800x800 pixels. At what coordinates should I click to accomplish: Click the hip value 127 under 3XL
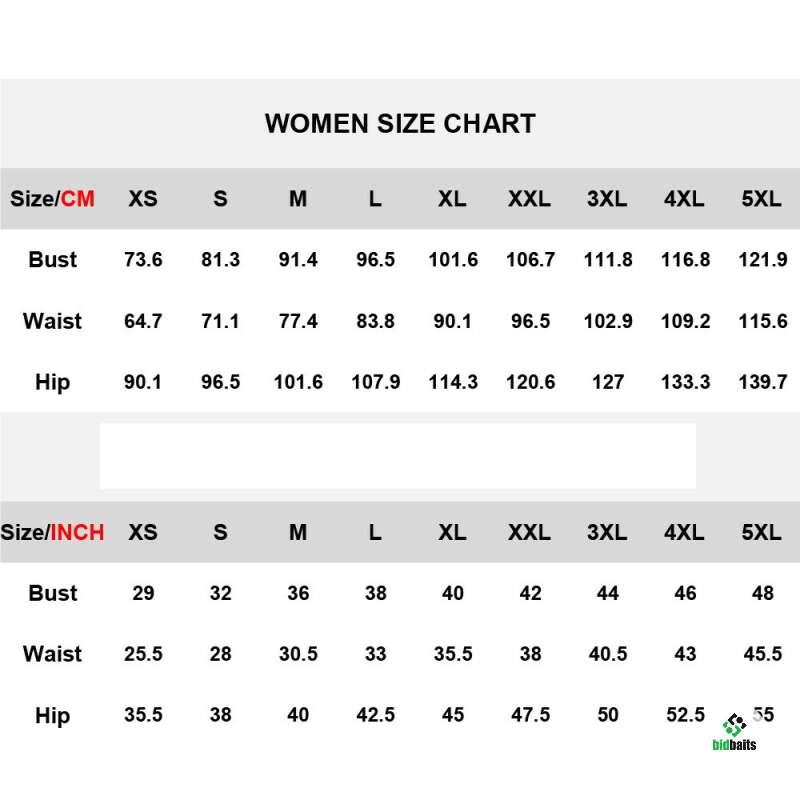pos(608,382)
